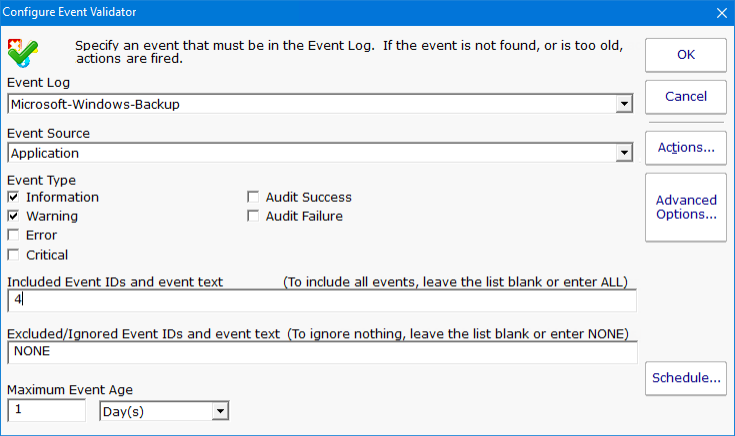Click the Event Validator checkmark icon

coord(22,52)
